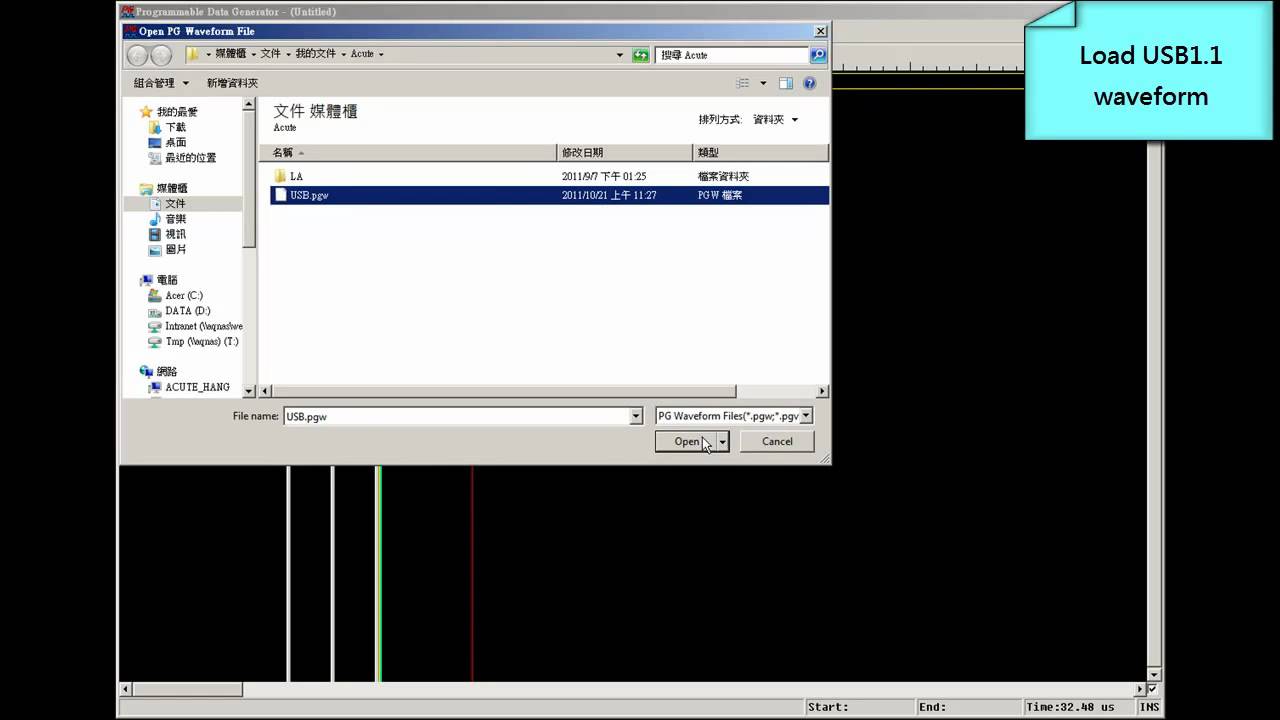Select 媒體櫃 libraries in the sidebar
The width and height of the screenshot is (1280, 720).
(x=164, y=188)
